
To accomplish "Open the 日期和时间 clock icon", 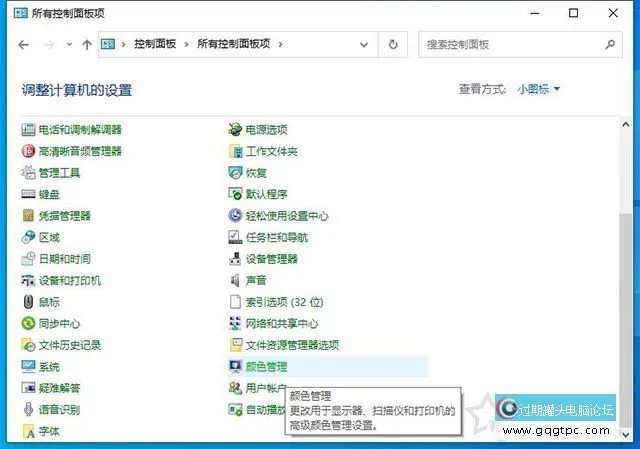I will pyautogui.click(x=28, y=259).
